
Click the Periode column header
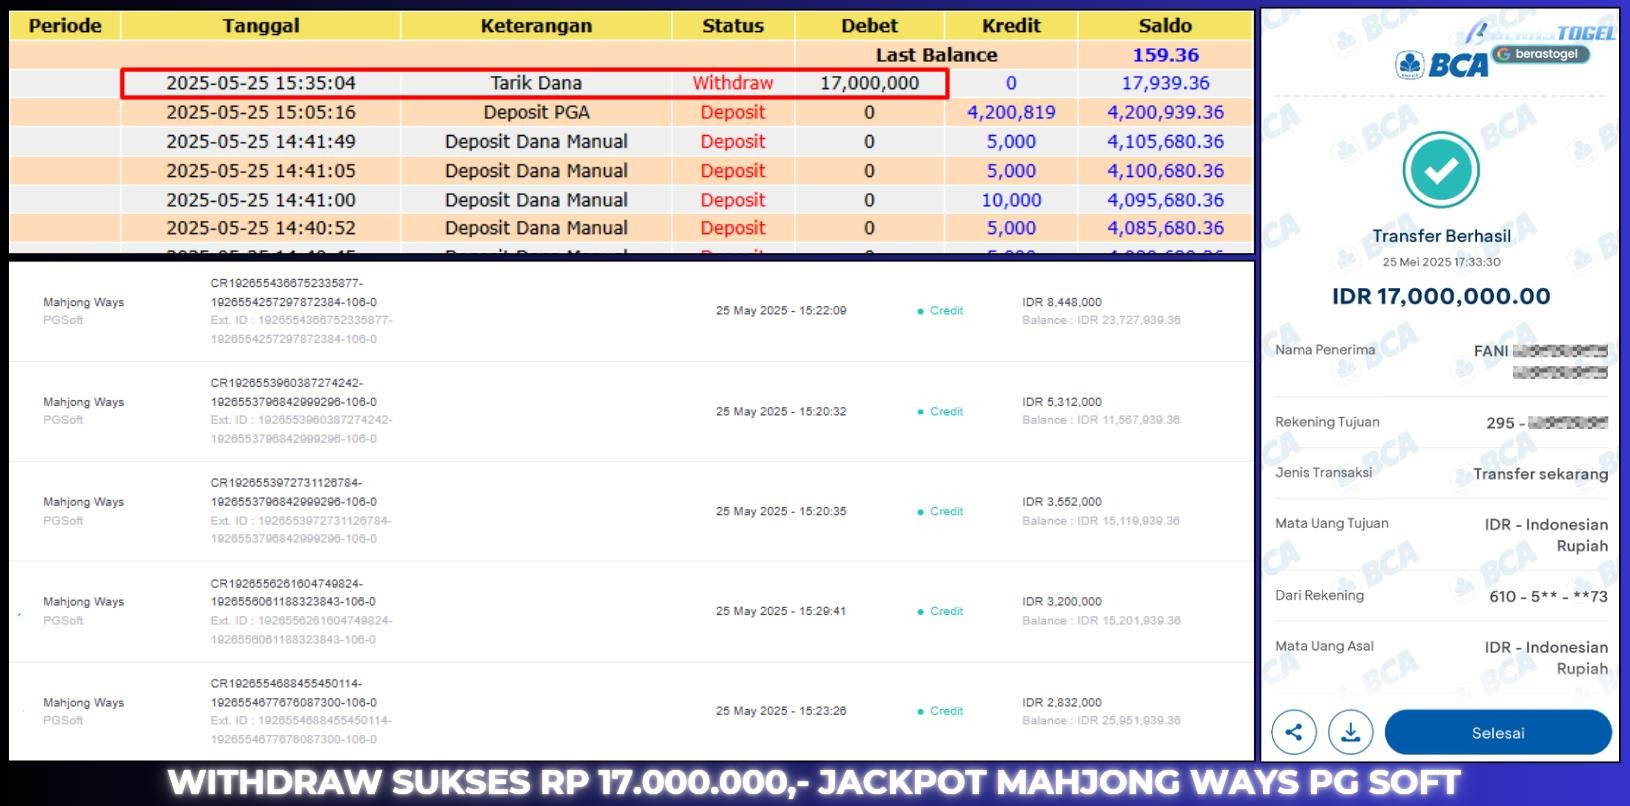65,26
